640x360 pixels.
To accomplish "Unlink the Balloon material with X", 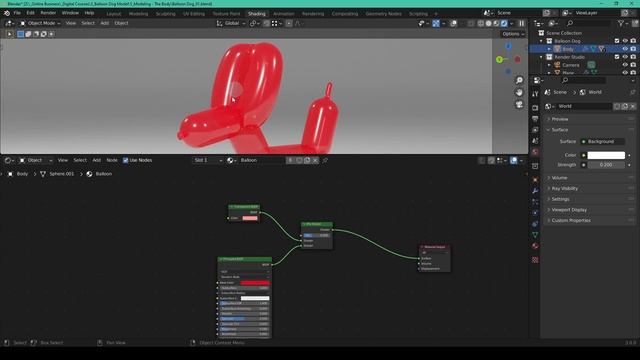I will pyautogui.click(x=315, y=160).
